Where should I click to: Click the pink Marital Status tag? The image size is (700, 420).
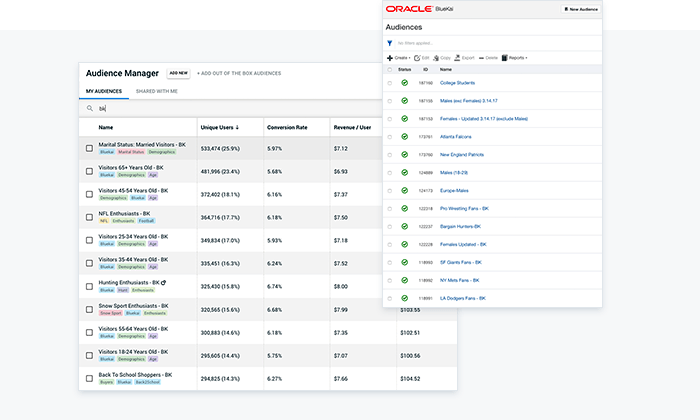click(131, 152)
